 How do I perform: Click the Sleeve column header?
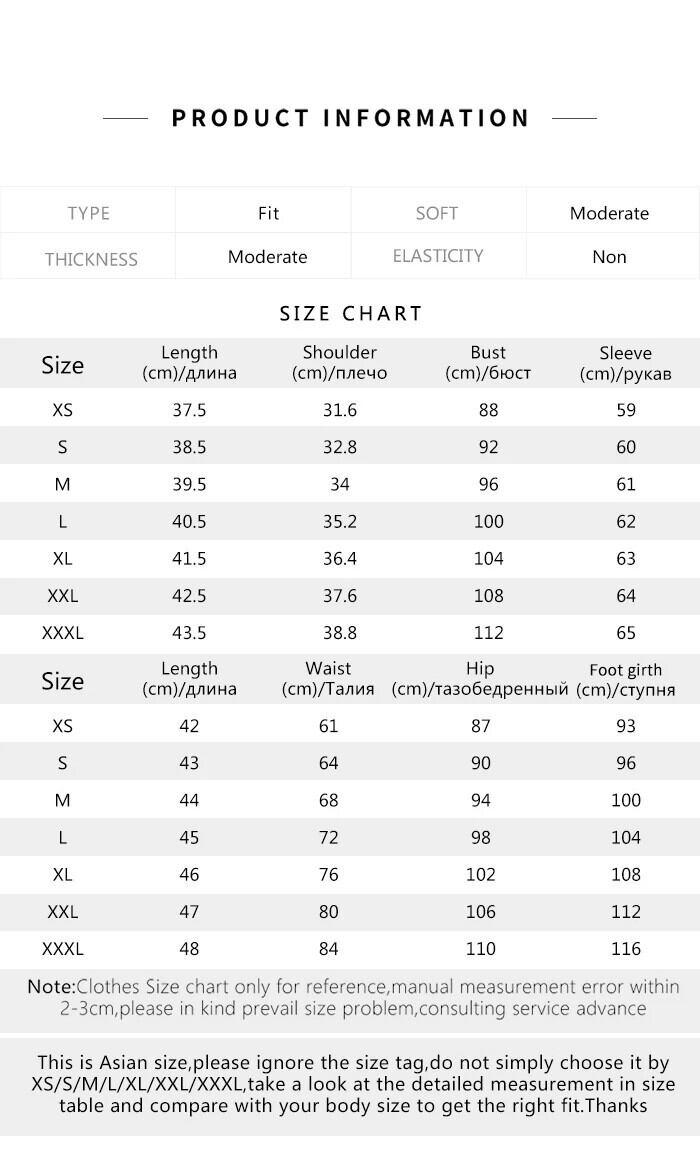tap(625, 363)
